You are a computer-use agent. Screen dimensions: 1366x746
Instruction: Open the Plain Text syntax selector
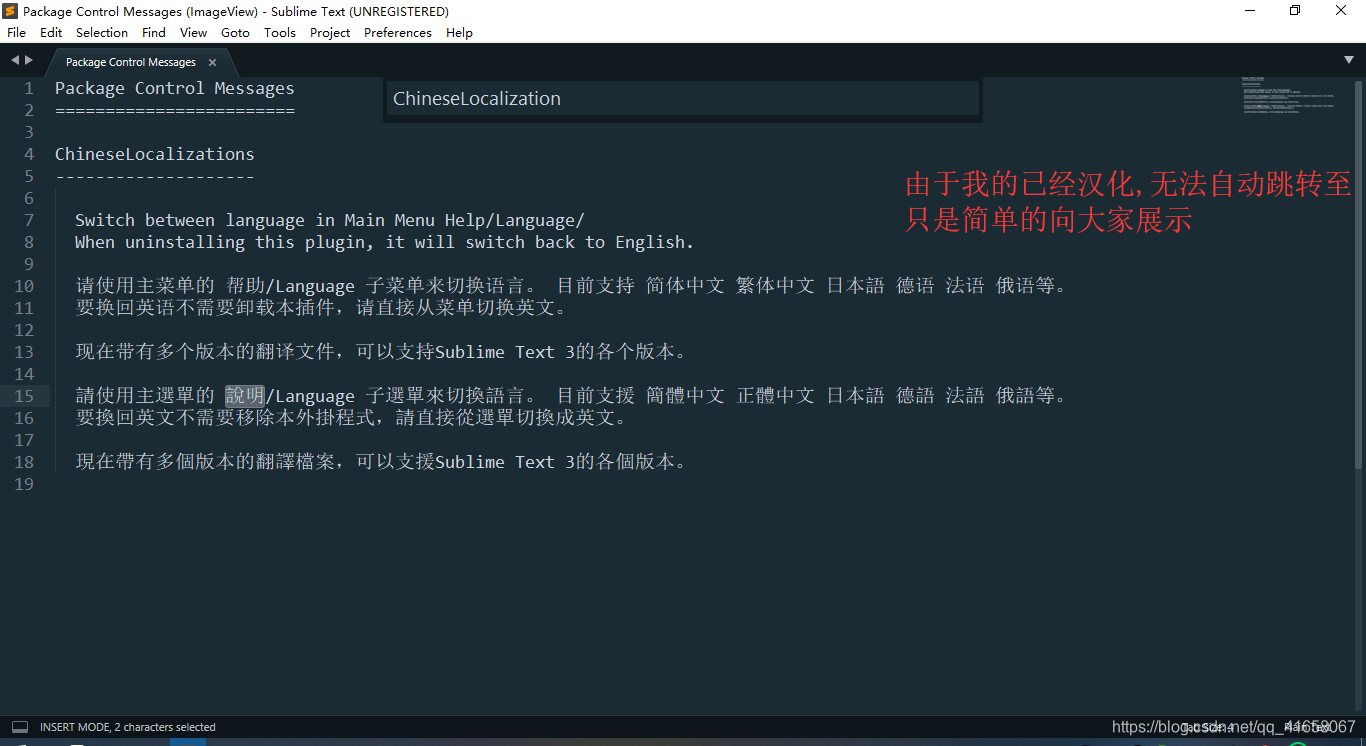click(x=1307, y=727)
